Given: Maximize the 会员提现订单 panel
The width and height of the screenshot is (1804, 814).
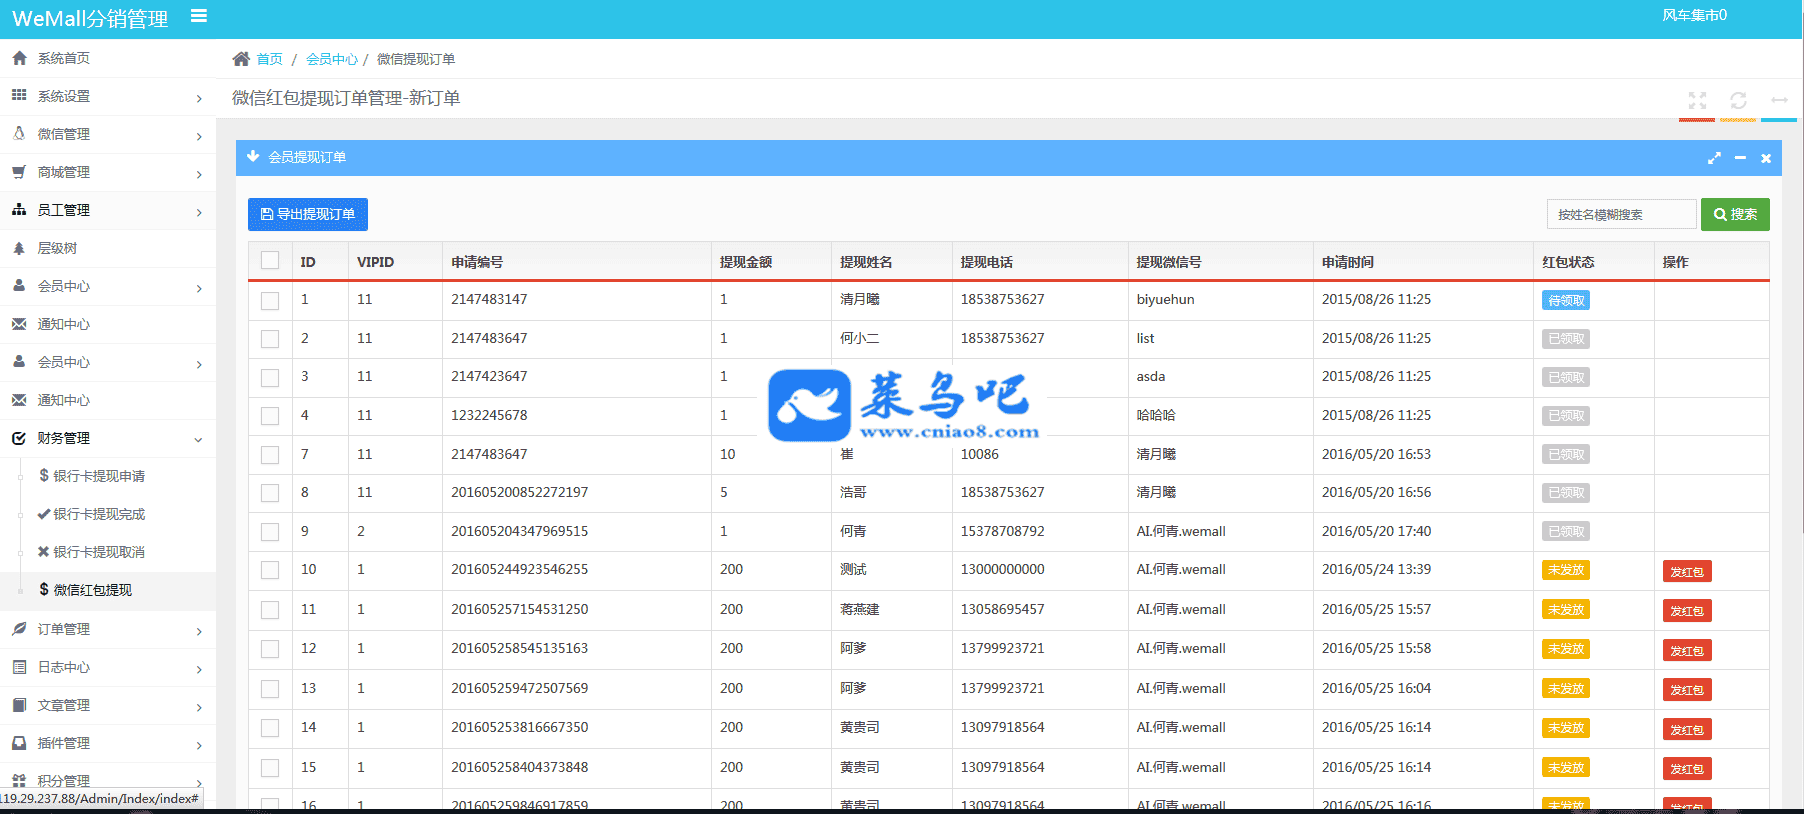Looking at the screenshot, I should [1714, 158].
